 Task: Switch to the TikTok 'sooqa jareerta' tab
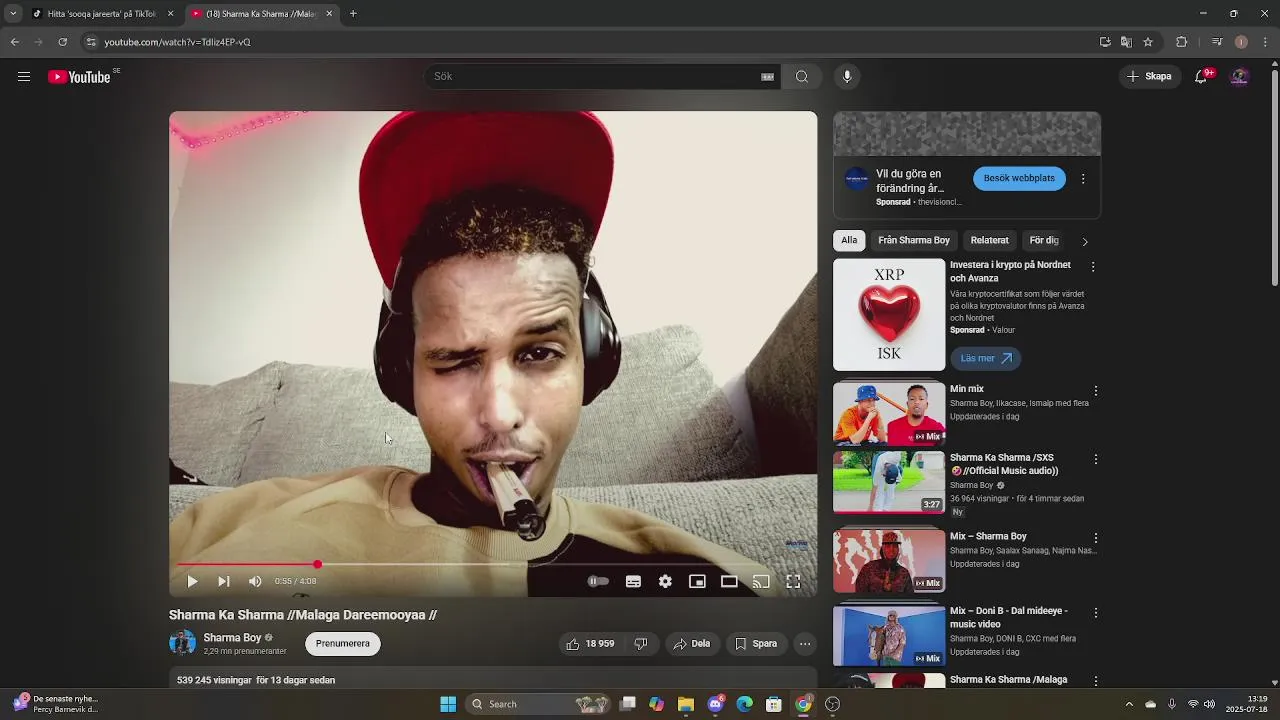click(x=101, y=14)
